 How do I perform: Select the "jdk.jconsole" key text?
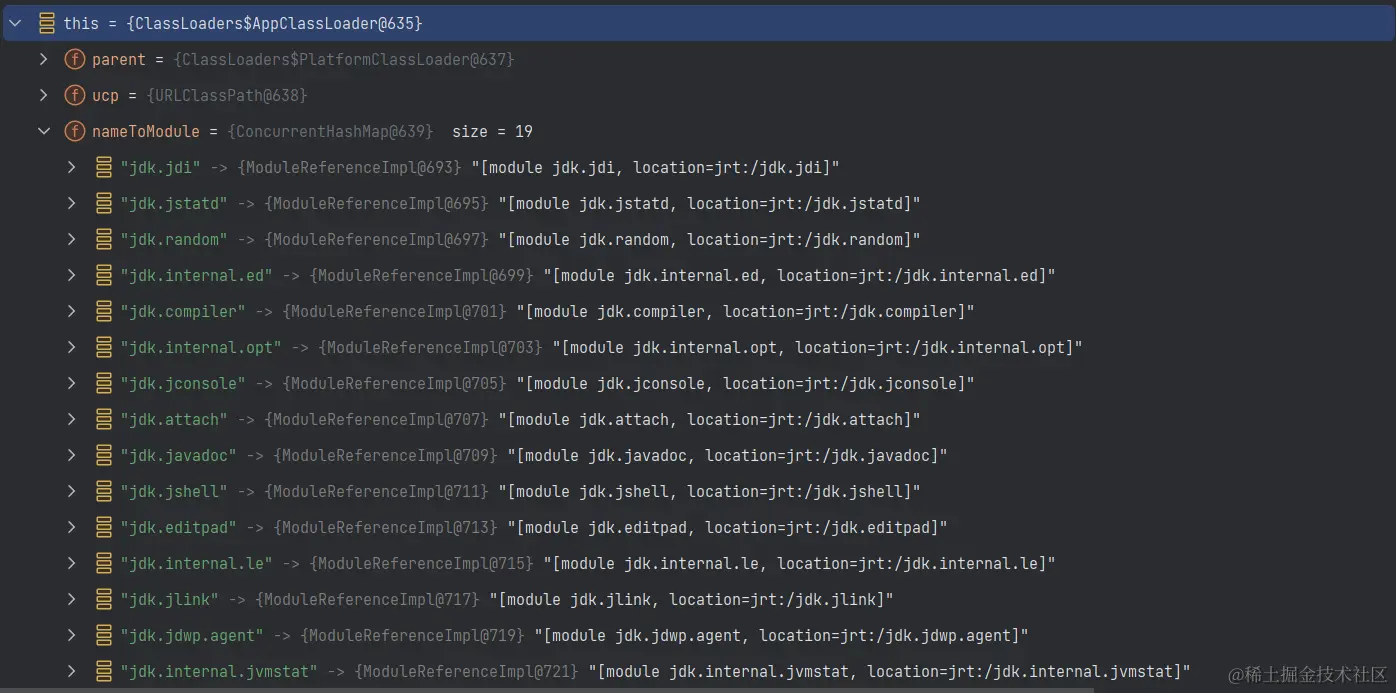[x=183, y=384]
